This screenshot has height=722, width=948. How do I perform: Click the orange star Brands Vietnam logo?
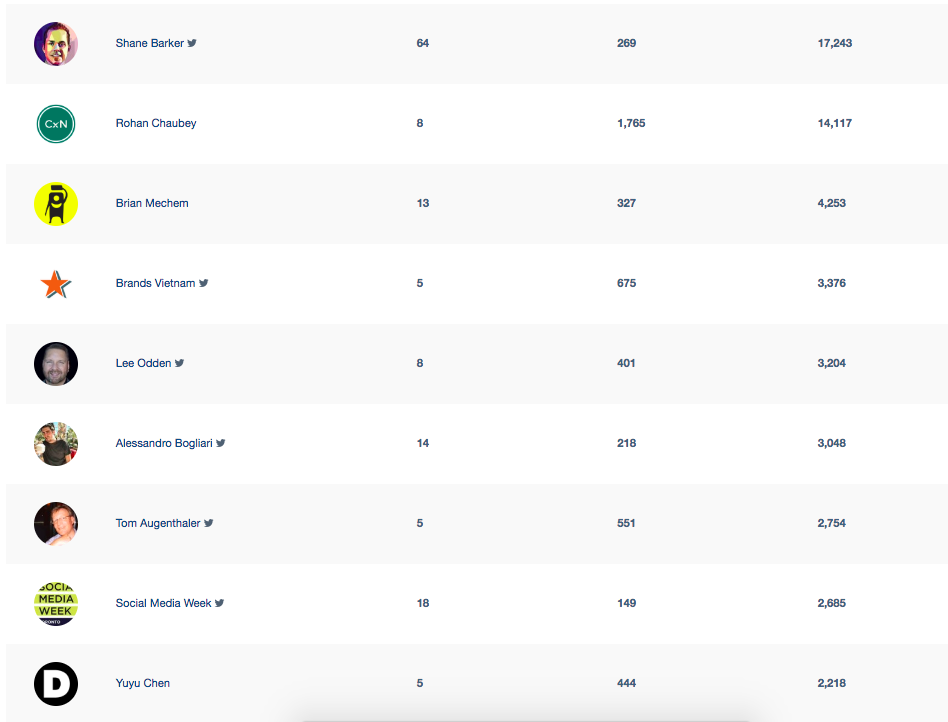tap(56, 284)
